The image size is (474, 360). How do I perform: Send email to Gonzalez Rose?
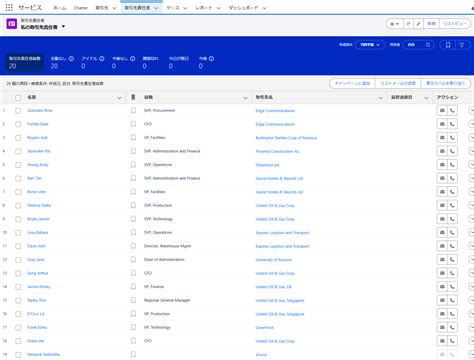pyautogui.click(x=442, y=110)
